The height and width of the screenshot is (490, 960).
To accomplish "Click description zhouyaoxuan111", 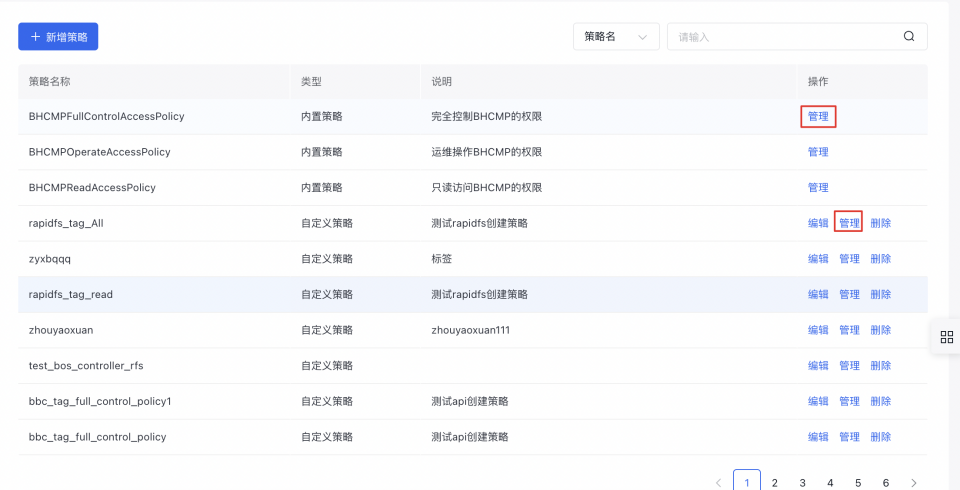I will point(470,330).
